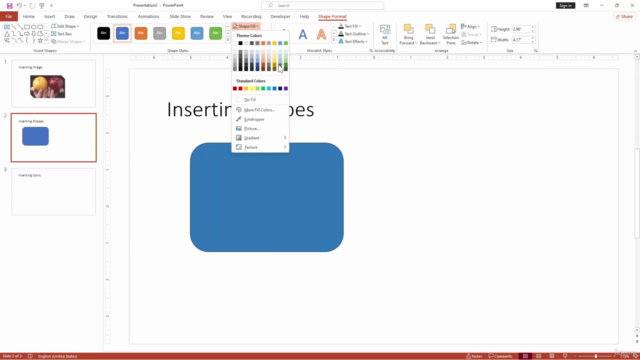This screenshot has height=360, width=640.
Task: Expand the Texture submenu
Action: pyautogui.click(x=260, y=147)
